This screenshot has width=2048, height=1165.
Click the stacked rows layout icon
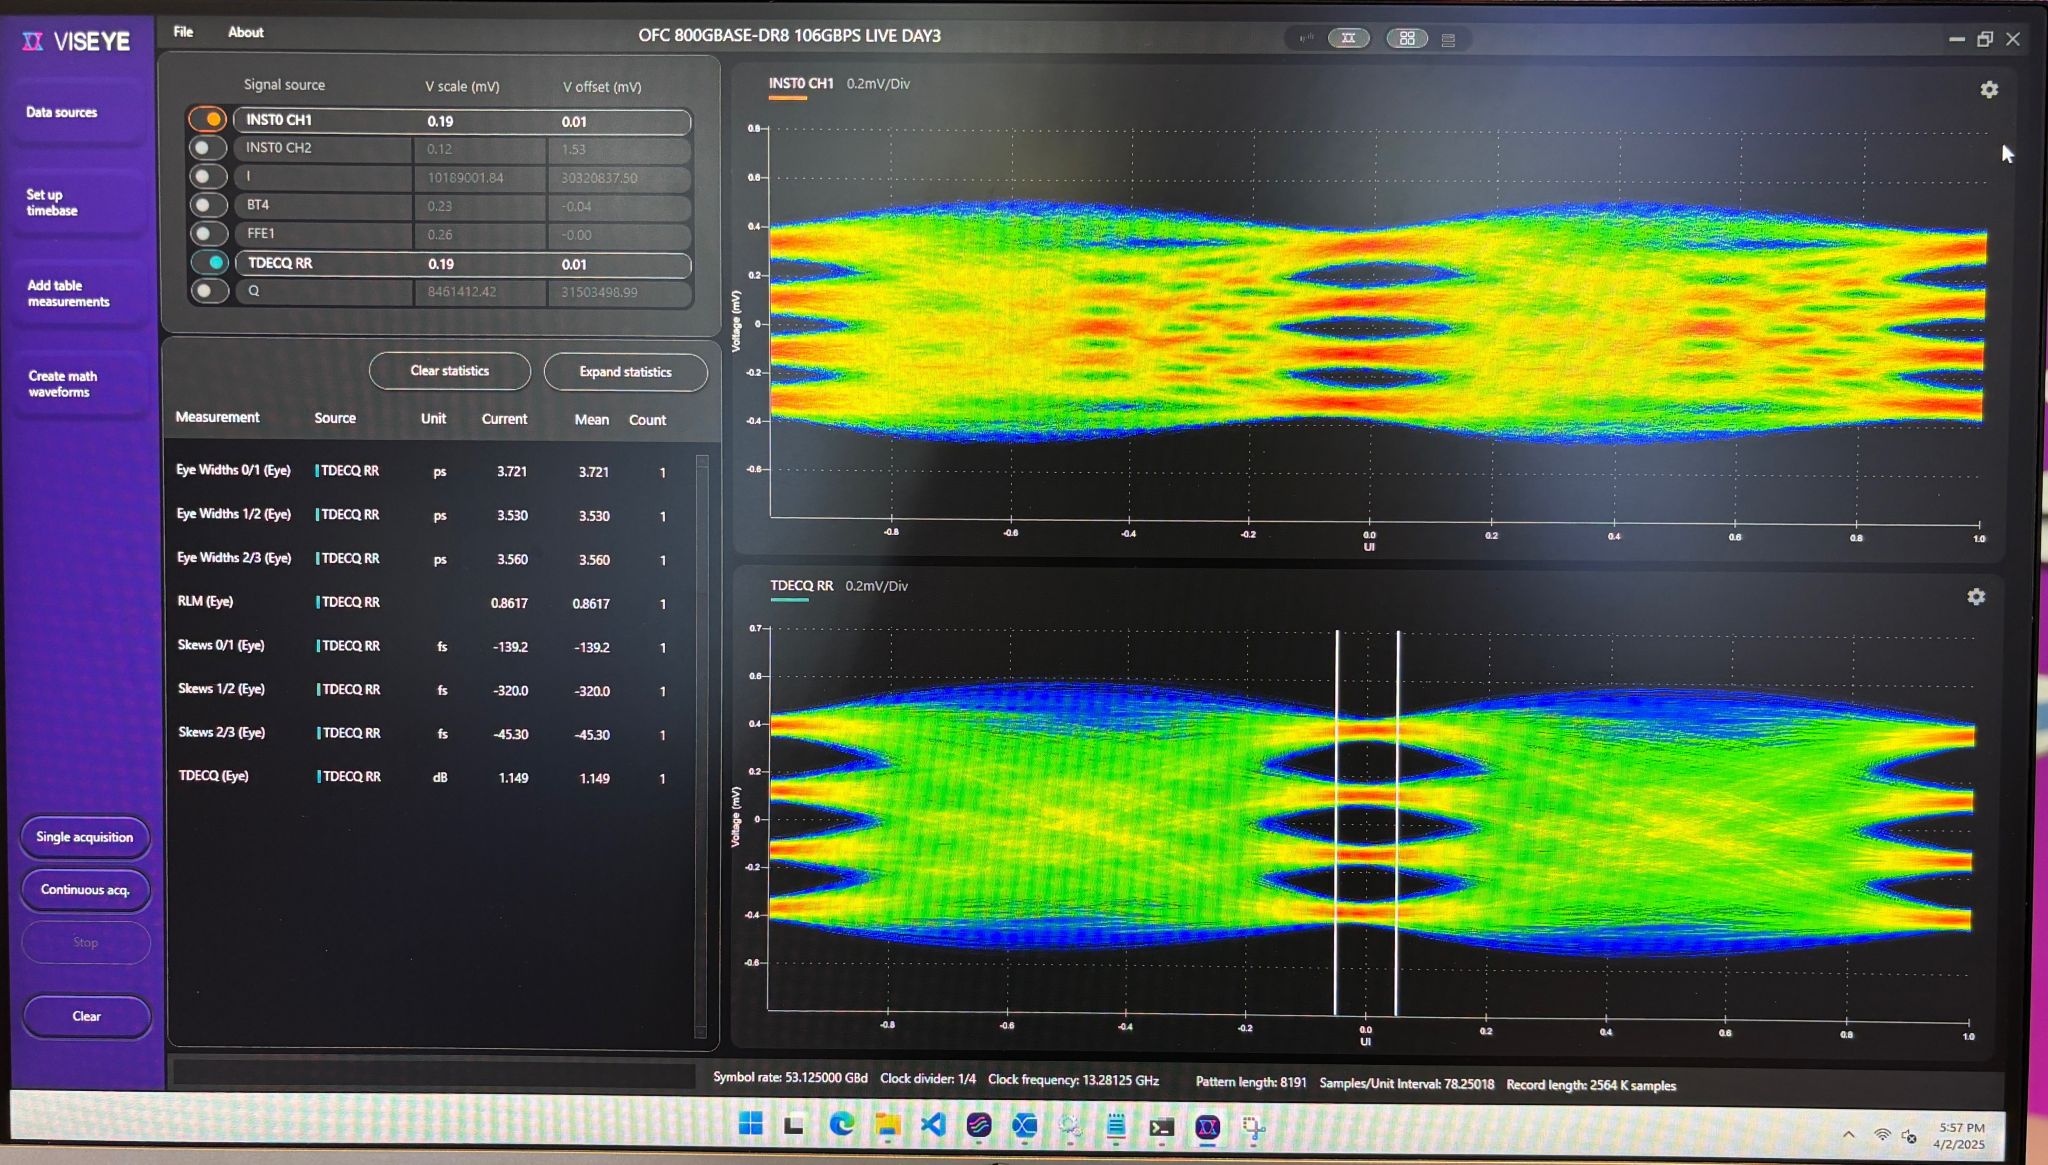pos(1448,40)
